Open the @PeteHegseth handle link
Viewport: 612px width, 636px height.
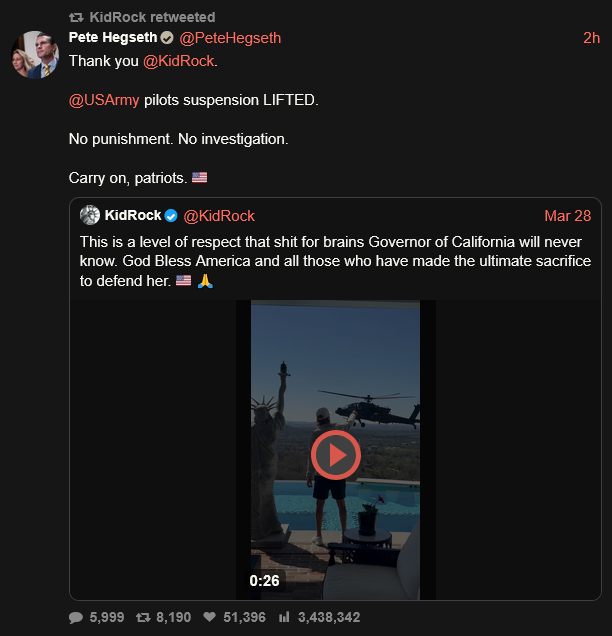[x=230, y=38]
